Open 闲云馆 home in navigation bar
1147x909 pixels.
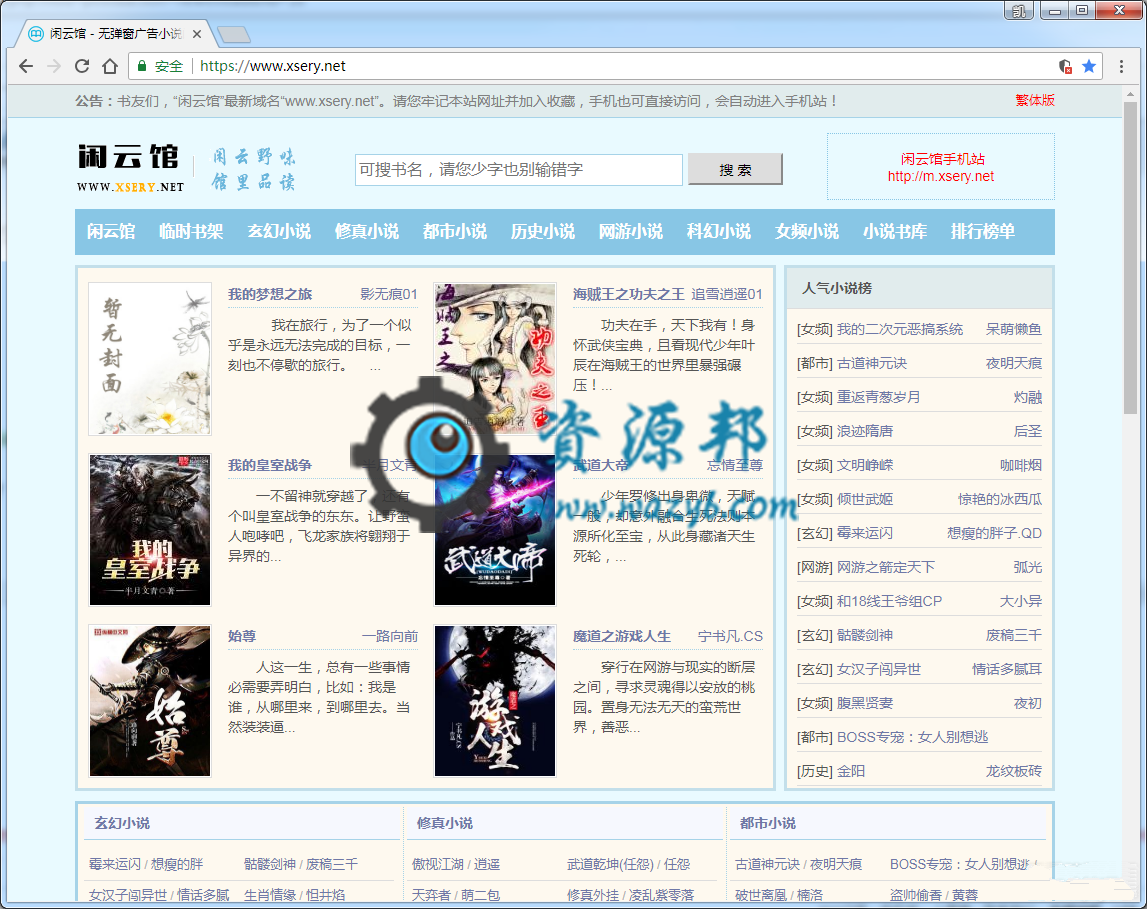(111, 232)
